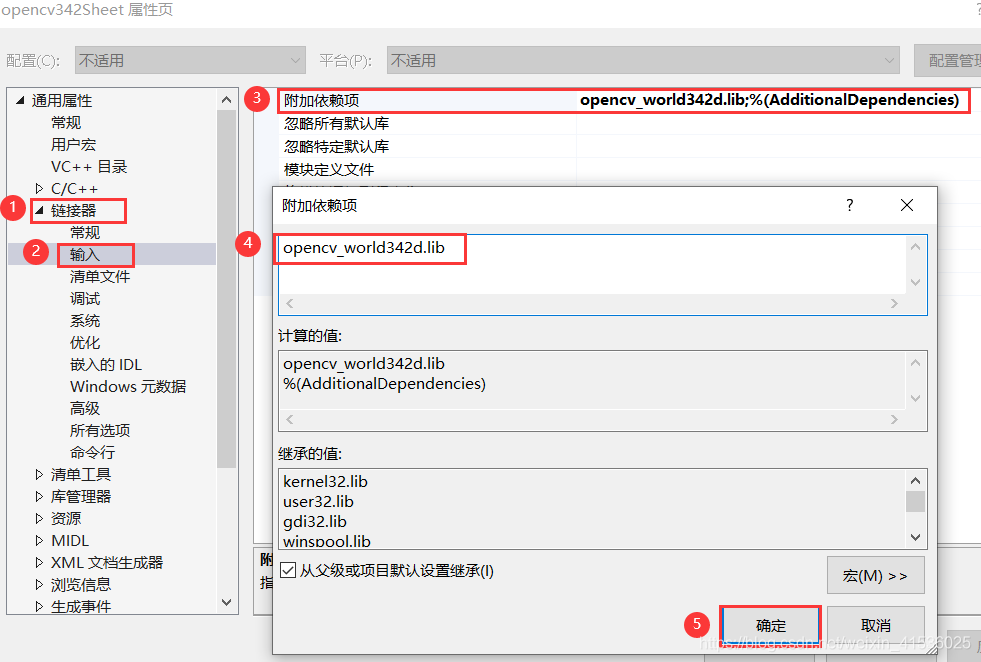Image resolution: width=981 pixels, height=662 pixels.
Task: Click scroll-up arrow in 继承的值 list
Action: (x=915, y=481)
